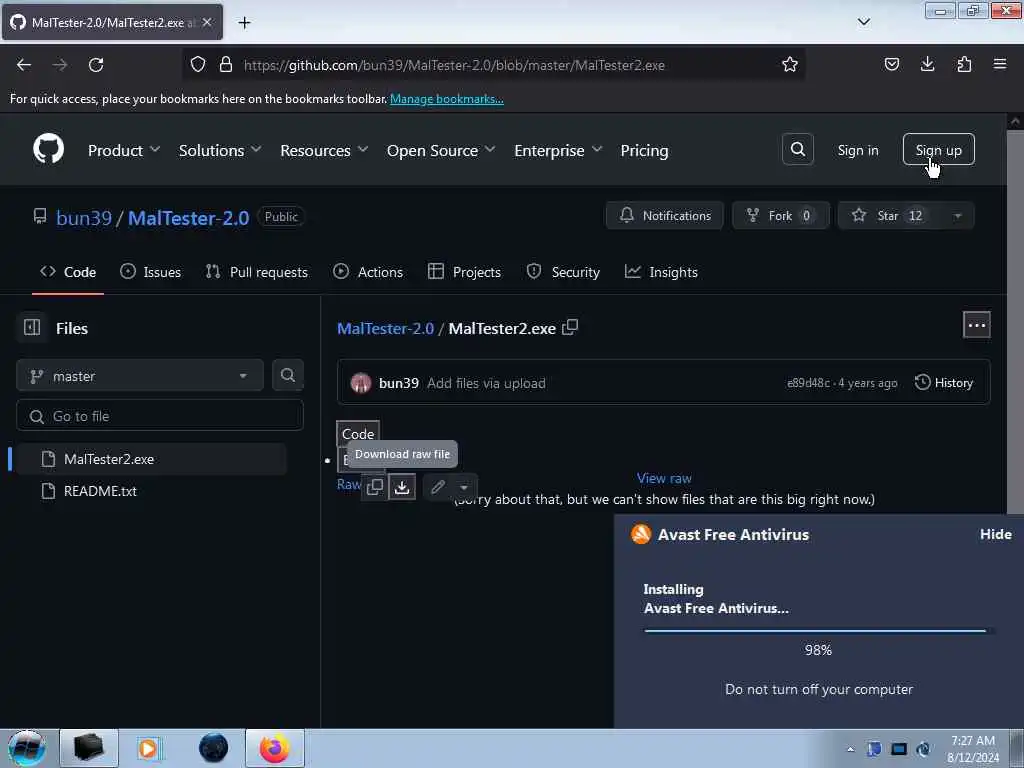Click MalTester-2.0 breadcrumb above the file
Image resolution: width=1024 pixels, height=768 pixels.
coord(385,328)
